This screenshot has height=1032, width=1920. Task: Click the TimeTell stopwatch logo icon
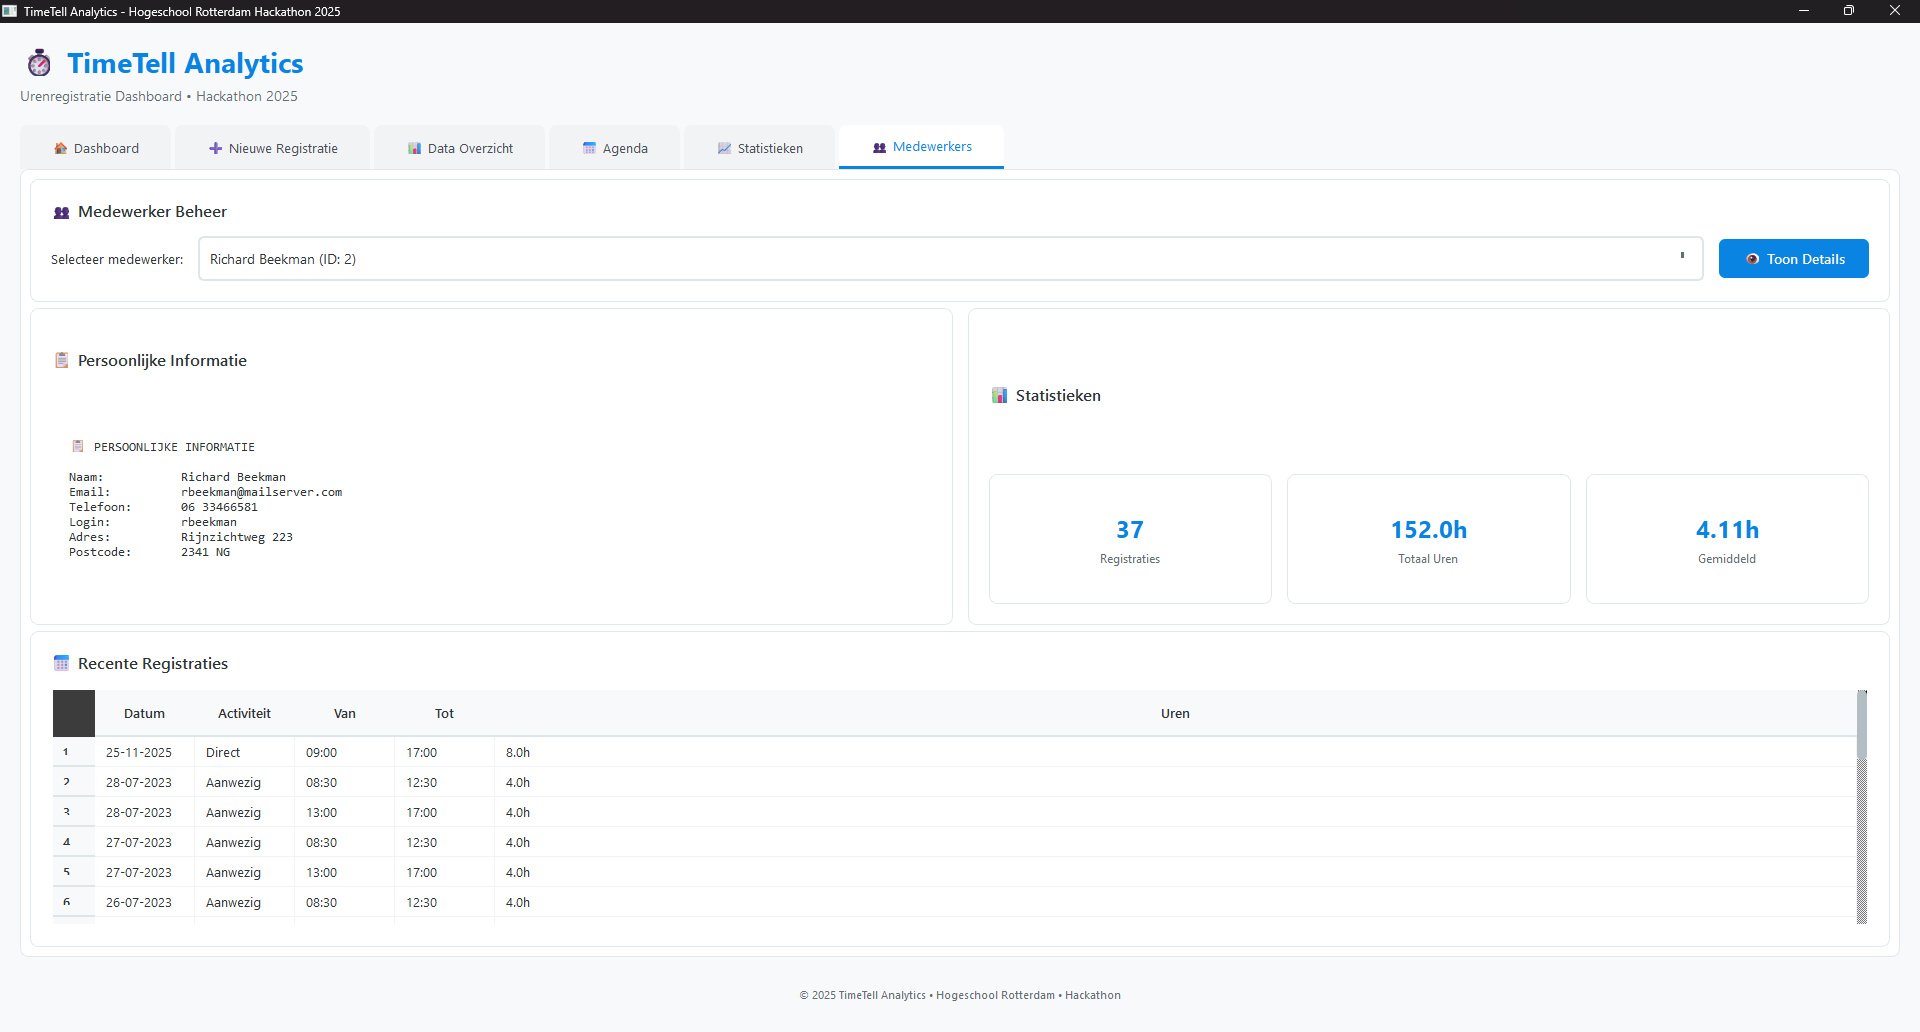point(39,63)
